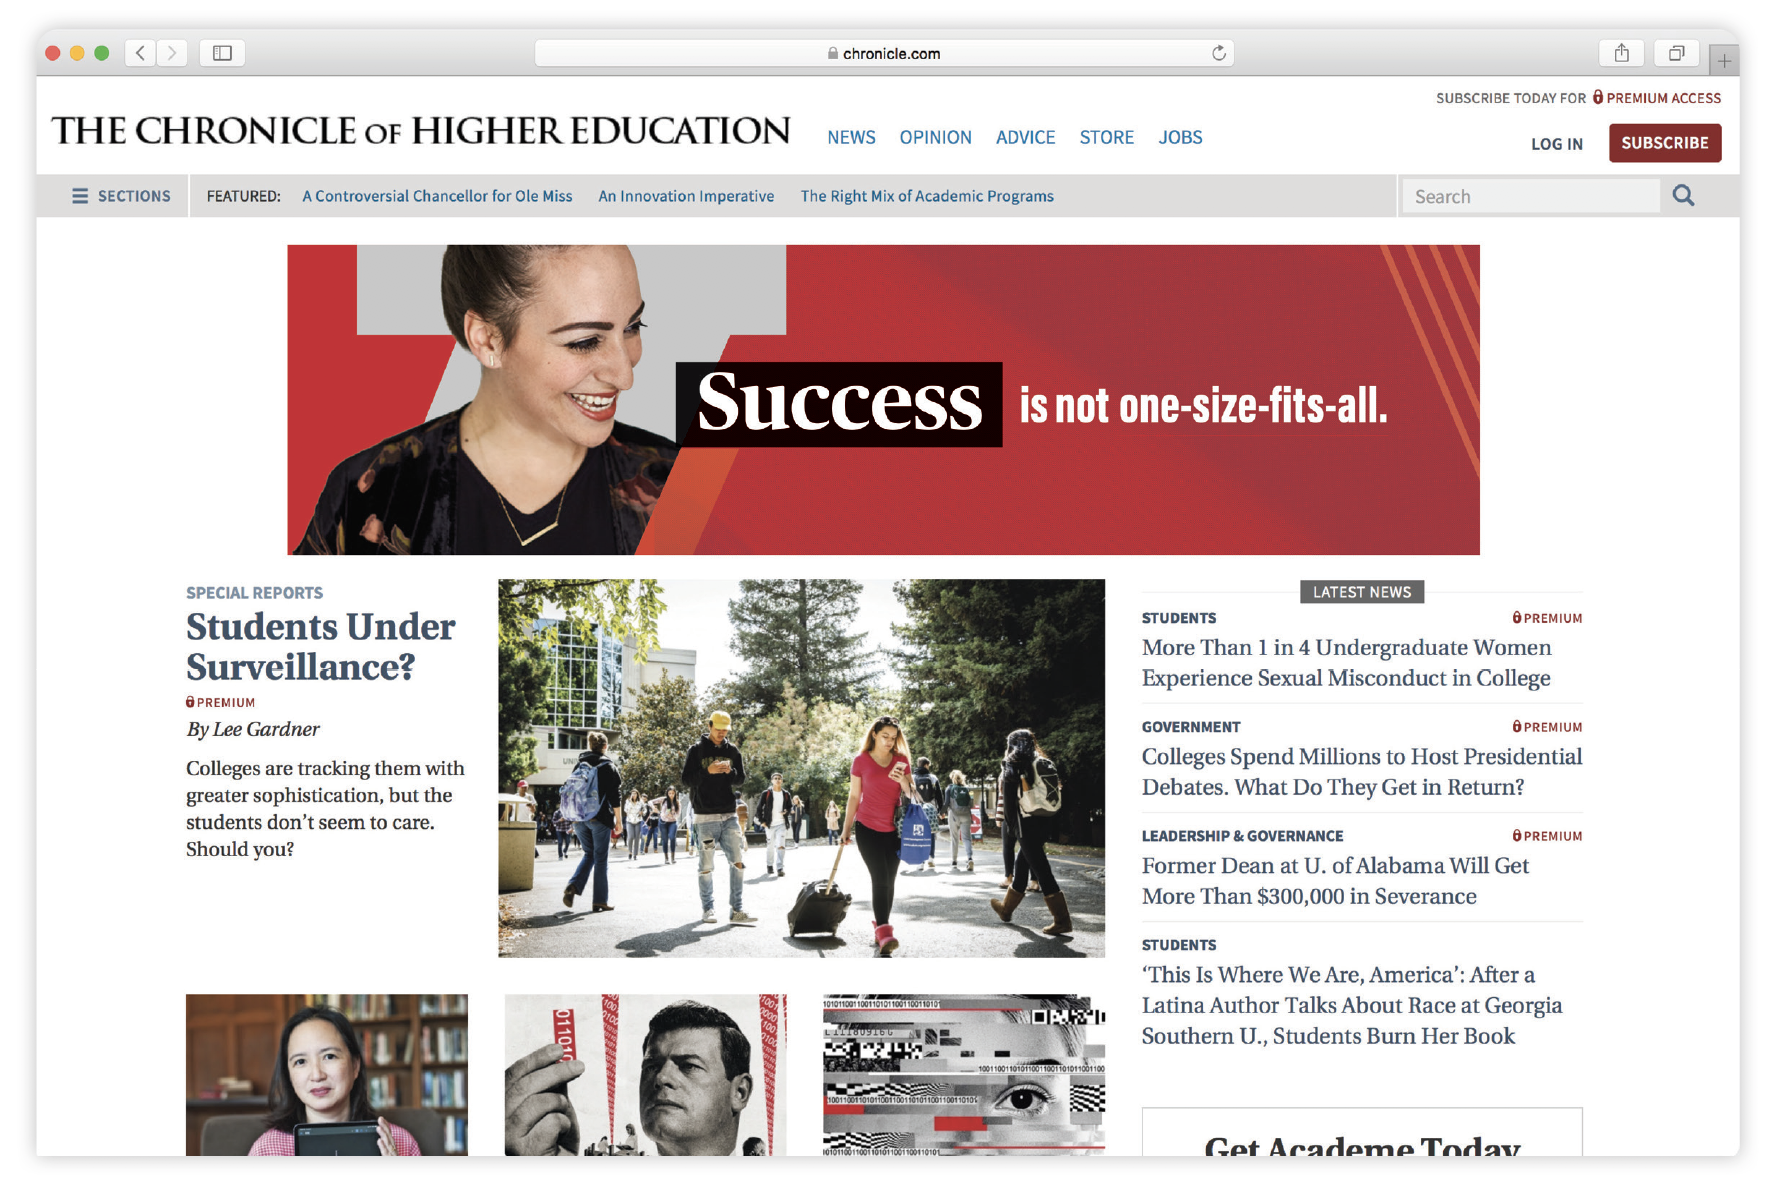The width and height of the screenshot is (1776, 1194).
Task: Open the Opinion menu item
Action: click(935, 137)
